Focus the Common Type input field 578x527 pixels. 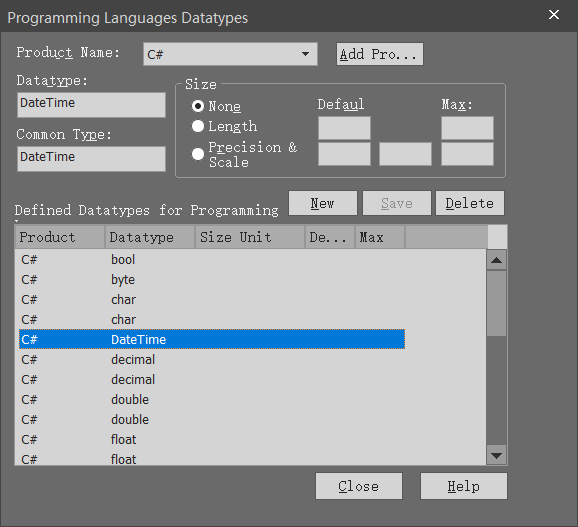91,159
